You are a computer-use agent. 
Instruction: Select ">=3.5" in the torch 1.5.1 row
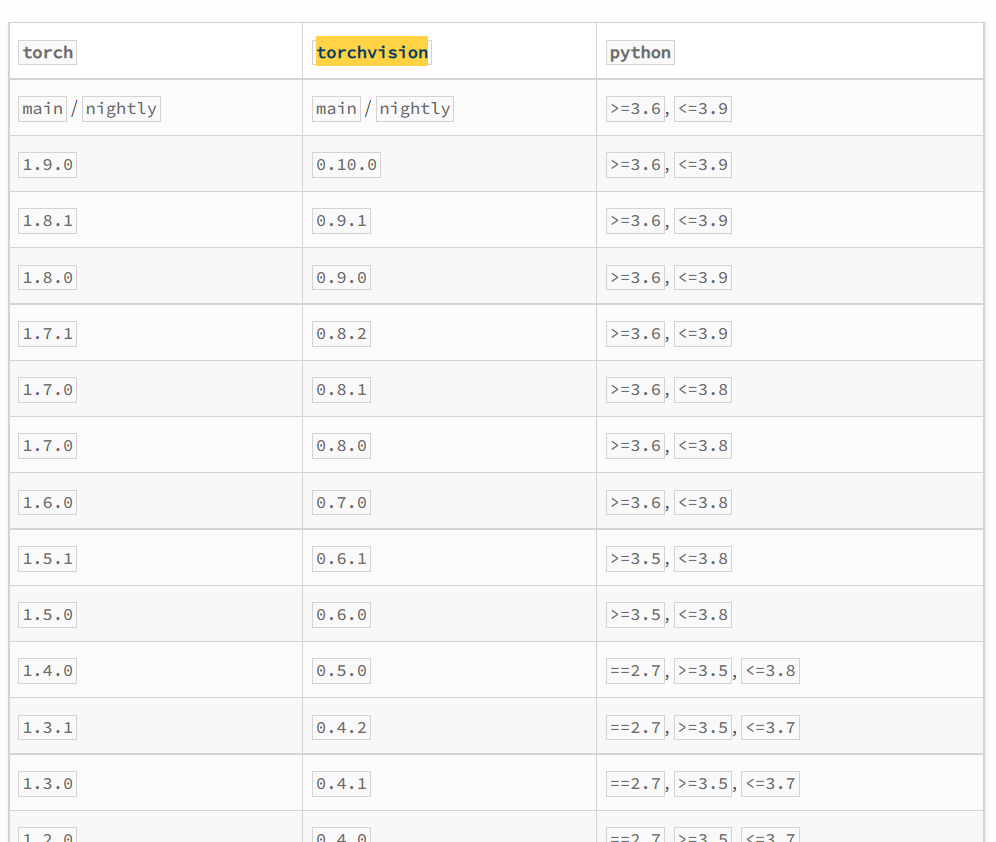tap(635, 559)
